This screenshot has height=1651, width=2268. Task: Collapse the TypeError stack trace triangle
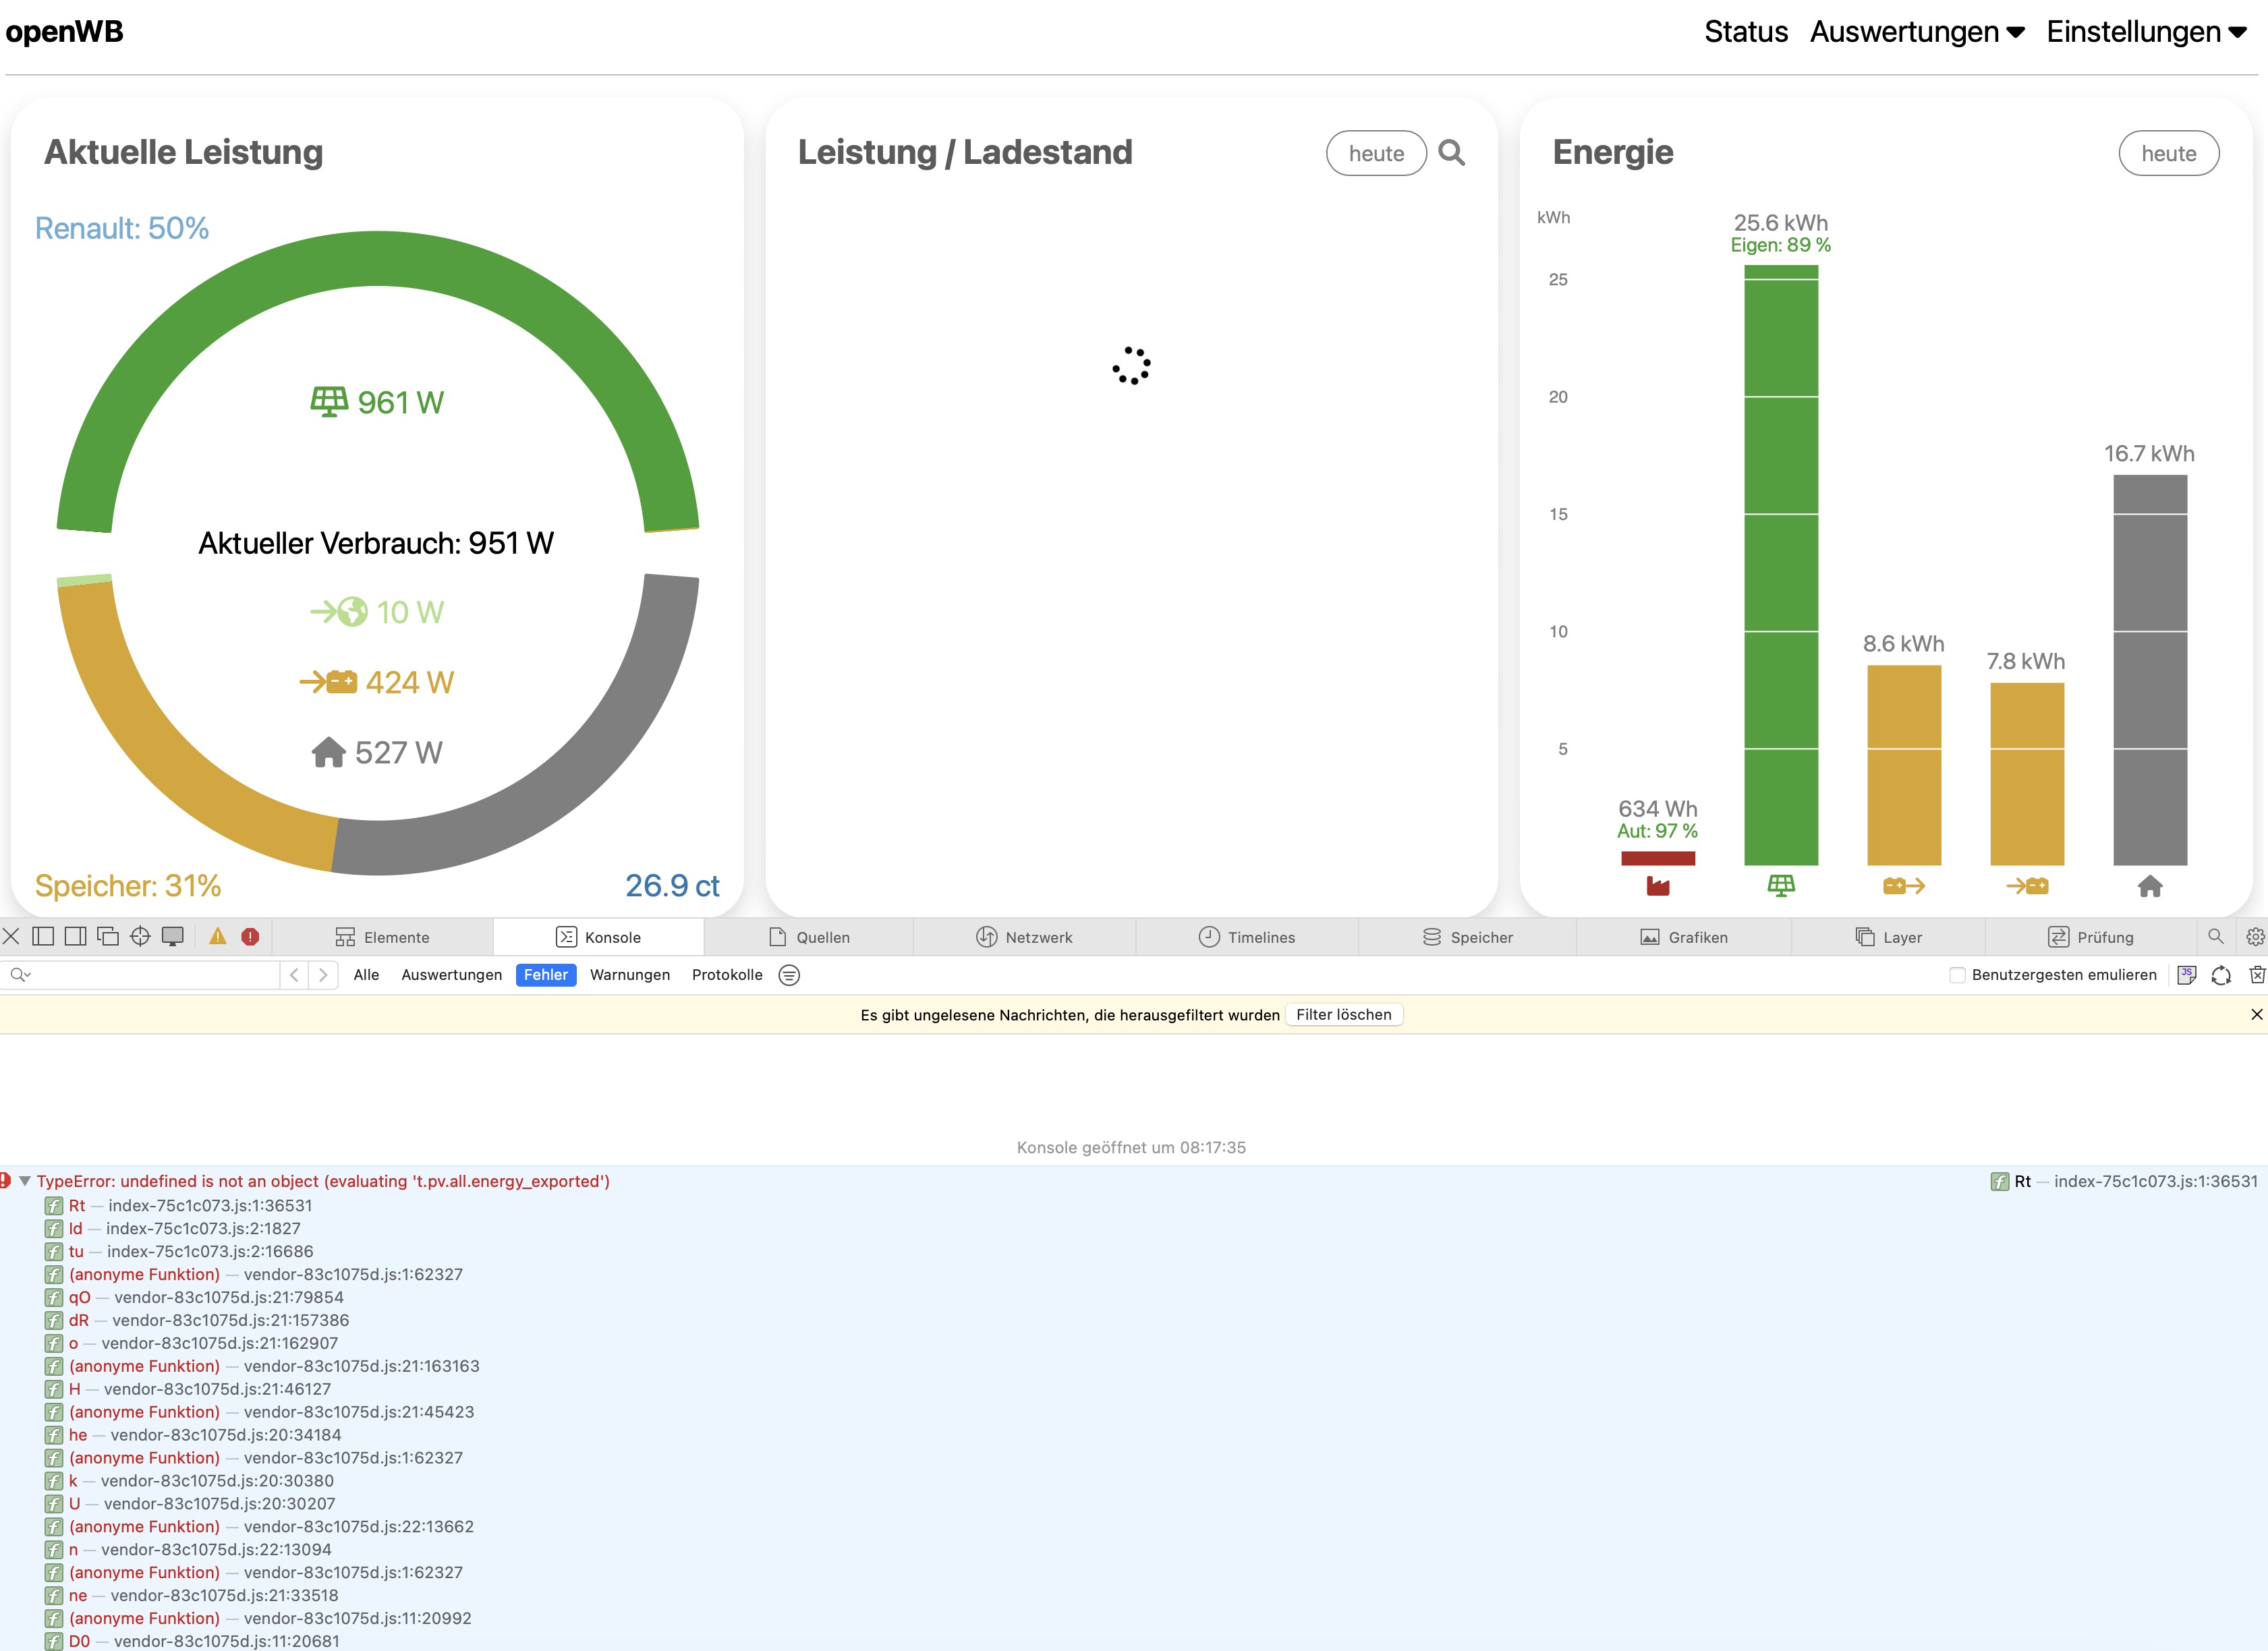point(25,1181)
